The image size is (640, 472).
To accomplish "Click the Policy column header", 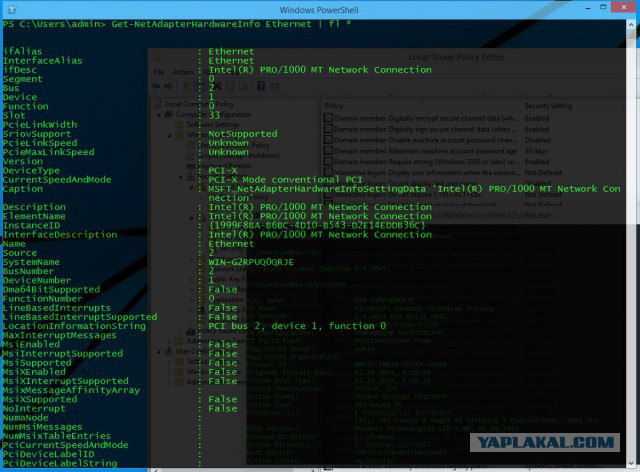I will pyautogui.click(x=333, y=106).
